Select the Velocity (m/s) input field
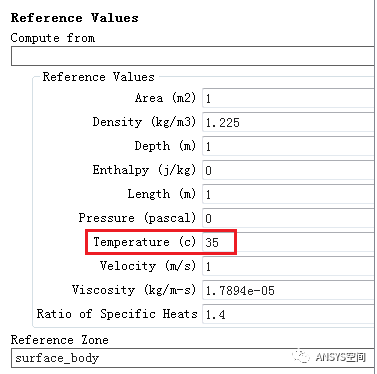Screen dimensions: 377x374 coord(288,266)
